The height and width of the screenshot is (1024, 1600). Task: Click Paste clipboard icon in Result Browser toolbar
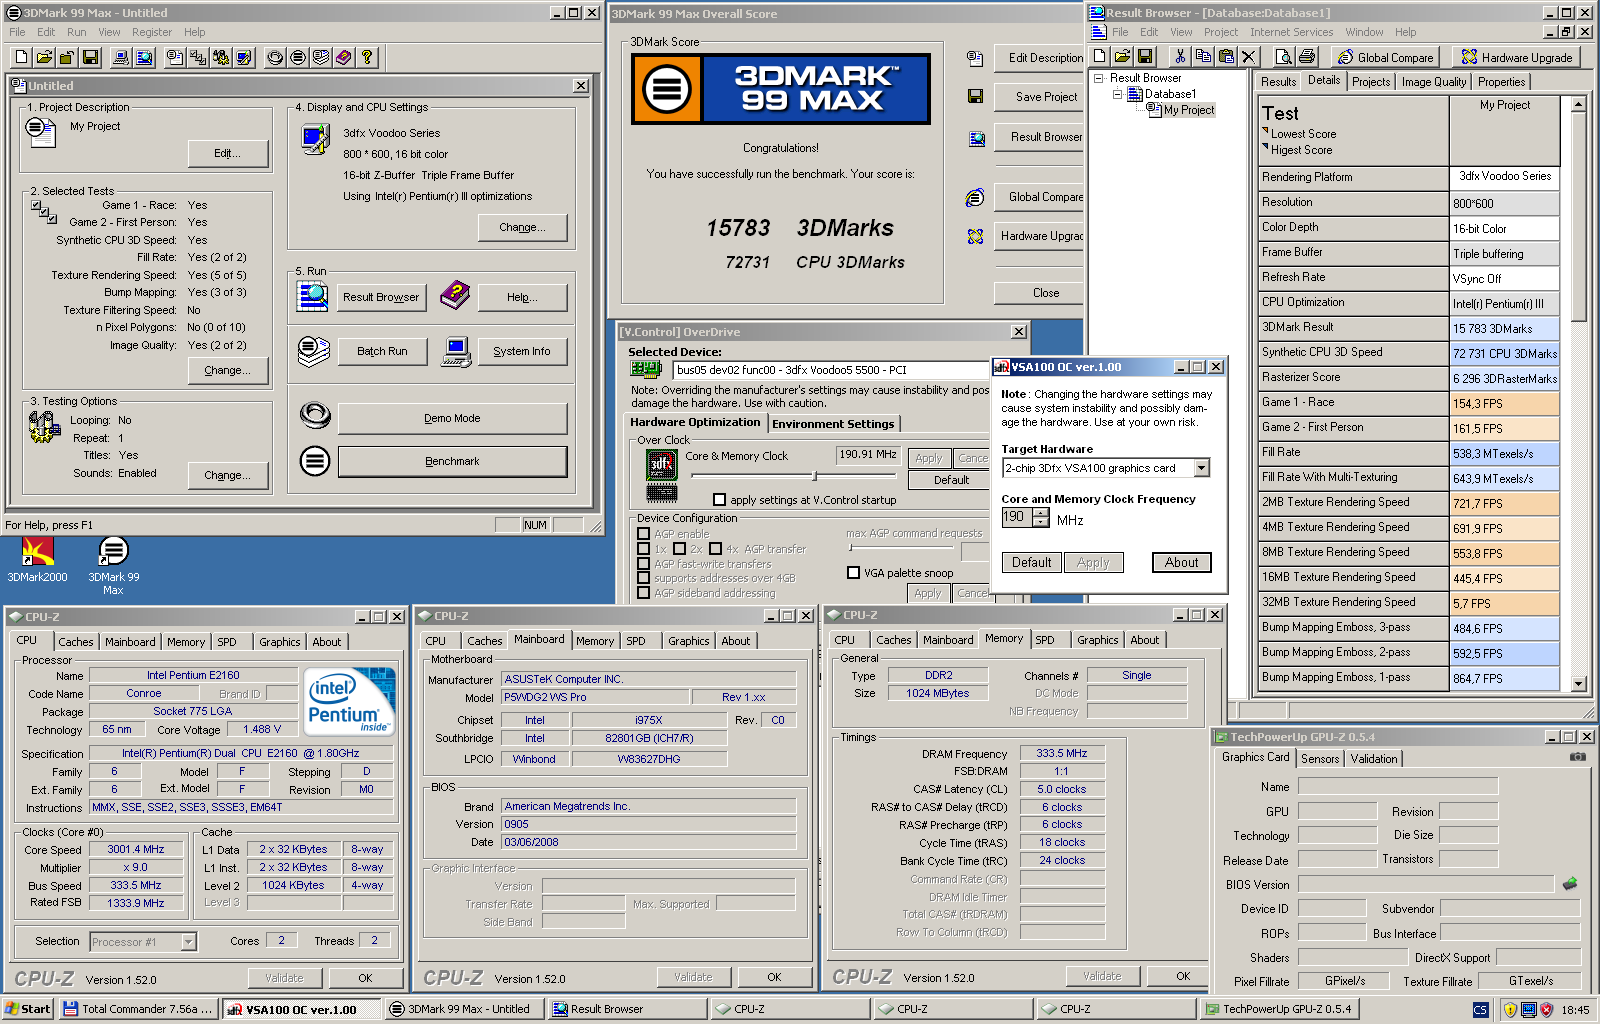click(1226, 56)
